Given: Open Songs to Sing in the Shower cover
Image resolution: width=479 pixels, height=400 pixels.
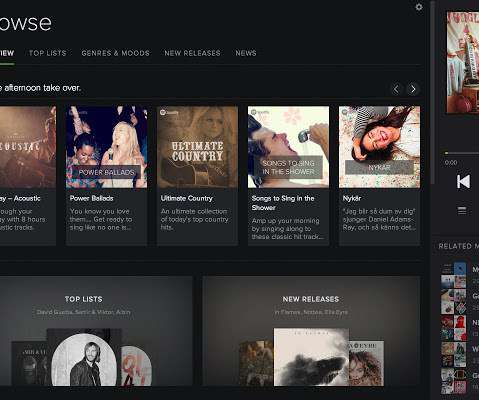Looking at the screenshot, I should pyautogui.click(x=288, y=147).
